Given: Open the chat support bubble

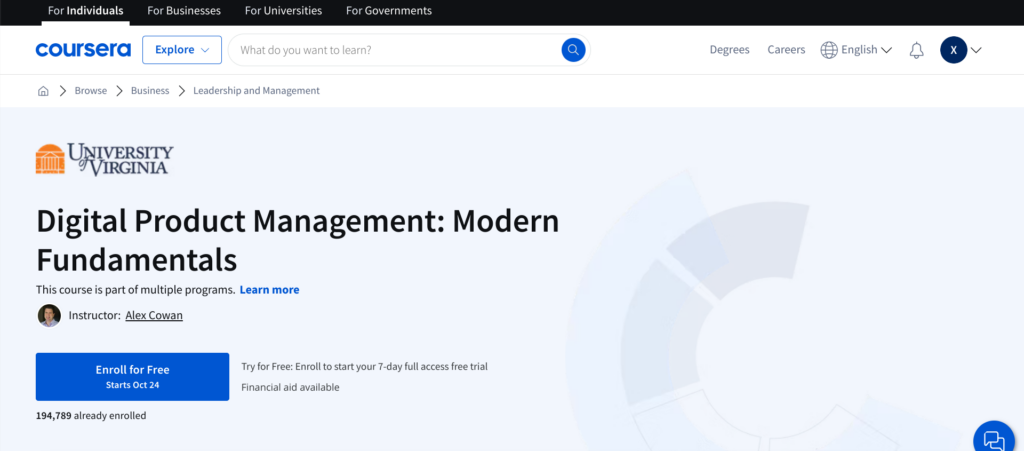Looking at the screenshot, I should (x=993, y=439).
